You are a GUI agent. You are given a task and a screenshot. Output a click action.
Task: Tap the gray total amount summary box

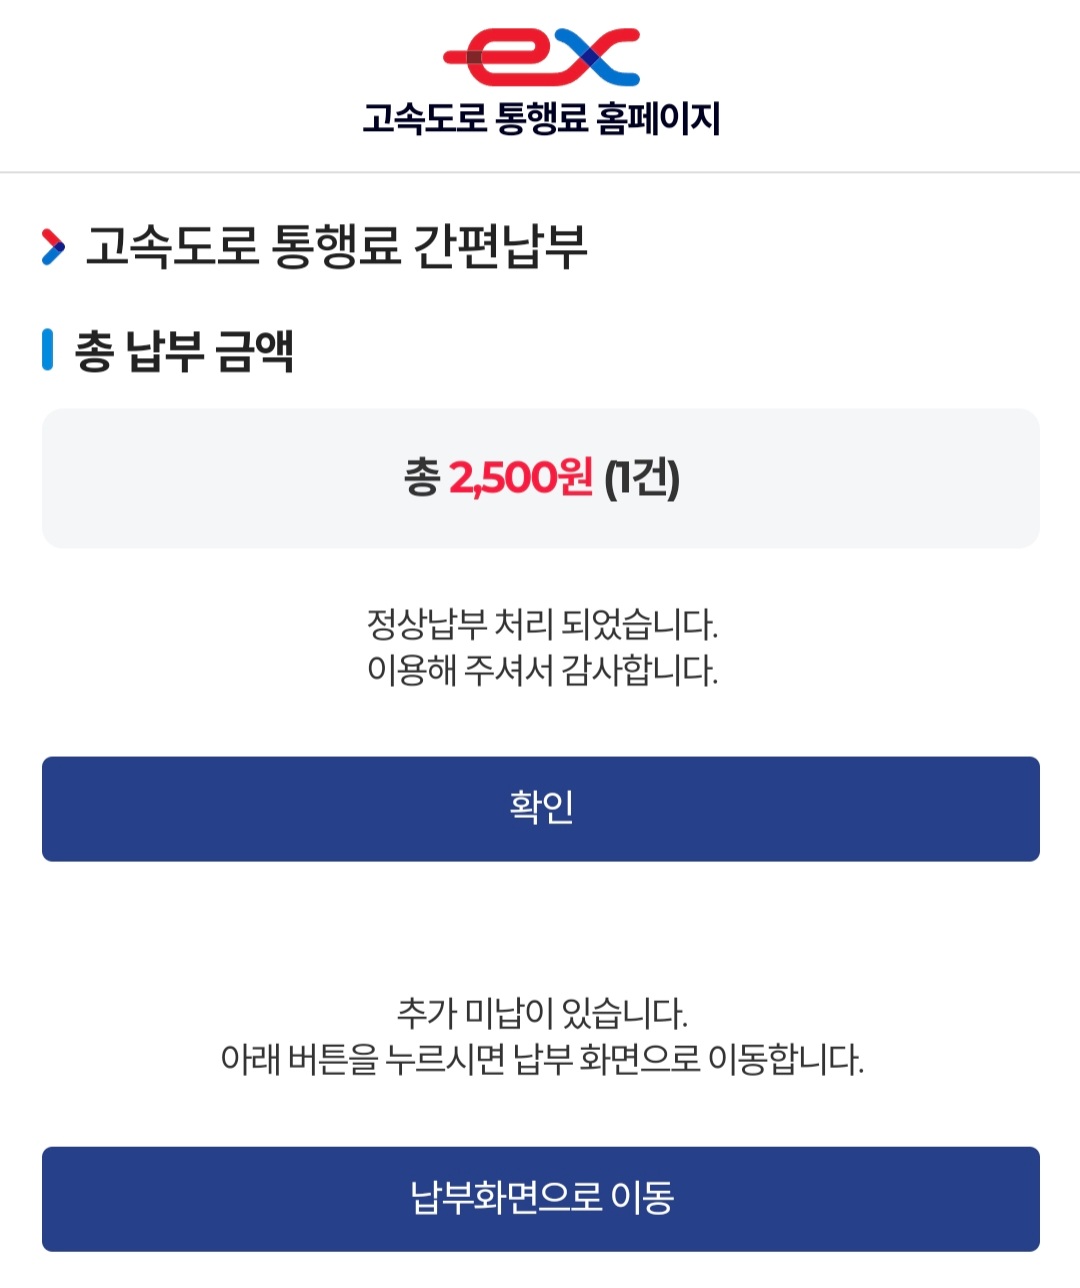541,478
